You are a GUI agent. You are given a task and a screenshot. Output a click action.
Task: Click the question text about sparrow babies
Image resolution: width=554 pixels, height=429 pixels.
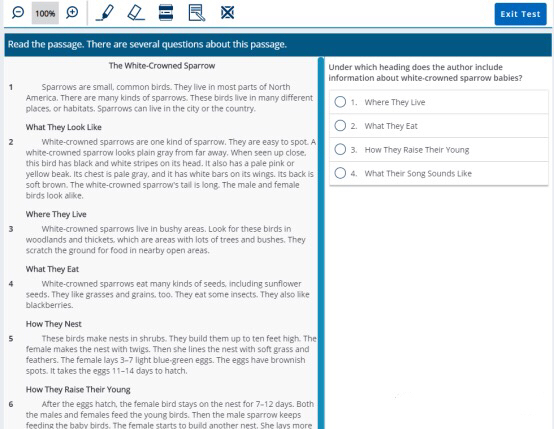[425, 72]
